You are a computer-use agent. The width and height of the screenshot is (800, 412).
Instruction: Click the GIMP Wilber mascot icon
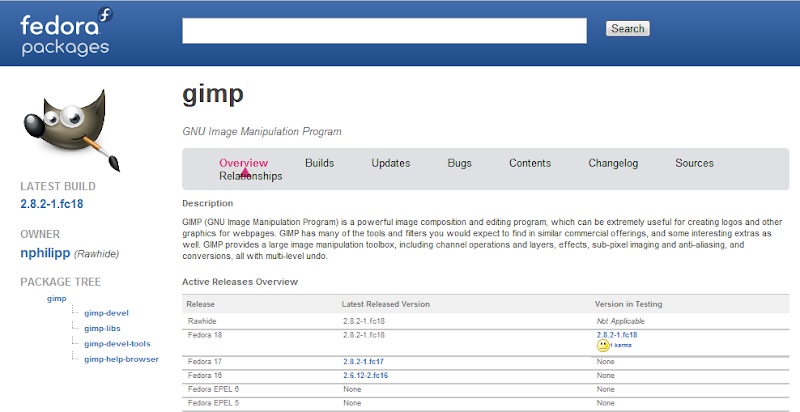(71, 130)
